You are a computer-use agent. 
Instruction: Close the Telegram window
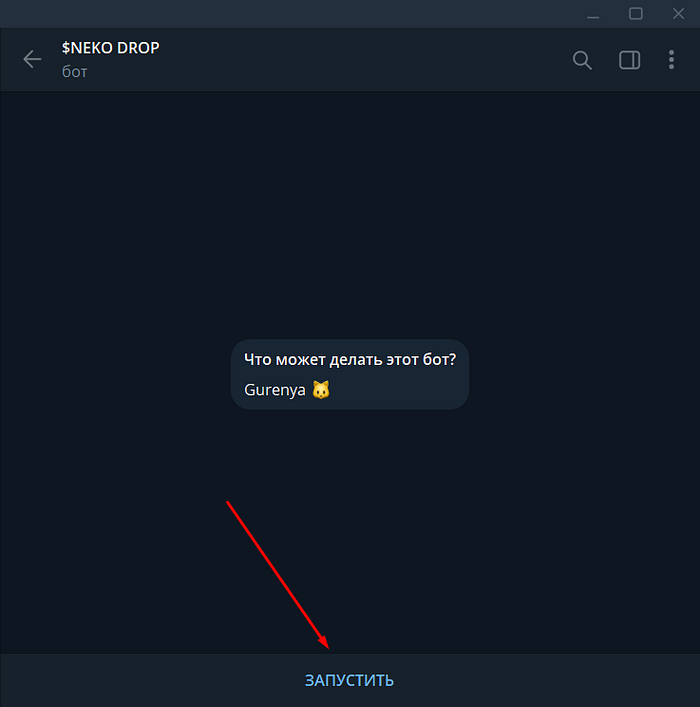pos(678,14)
